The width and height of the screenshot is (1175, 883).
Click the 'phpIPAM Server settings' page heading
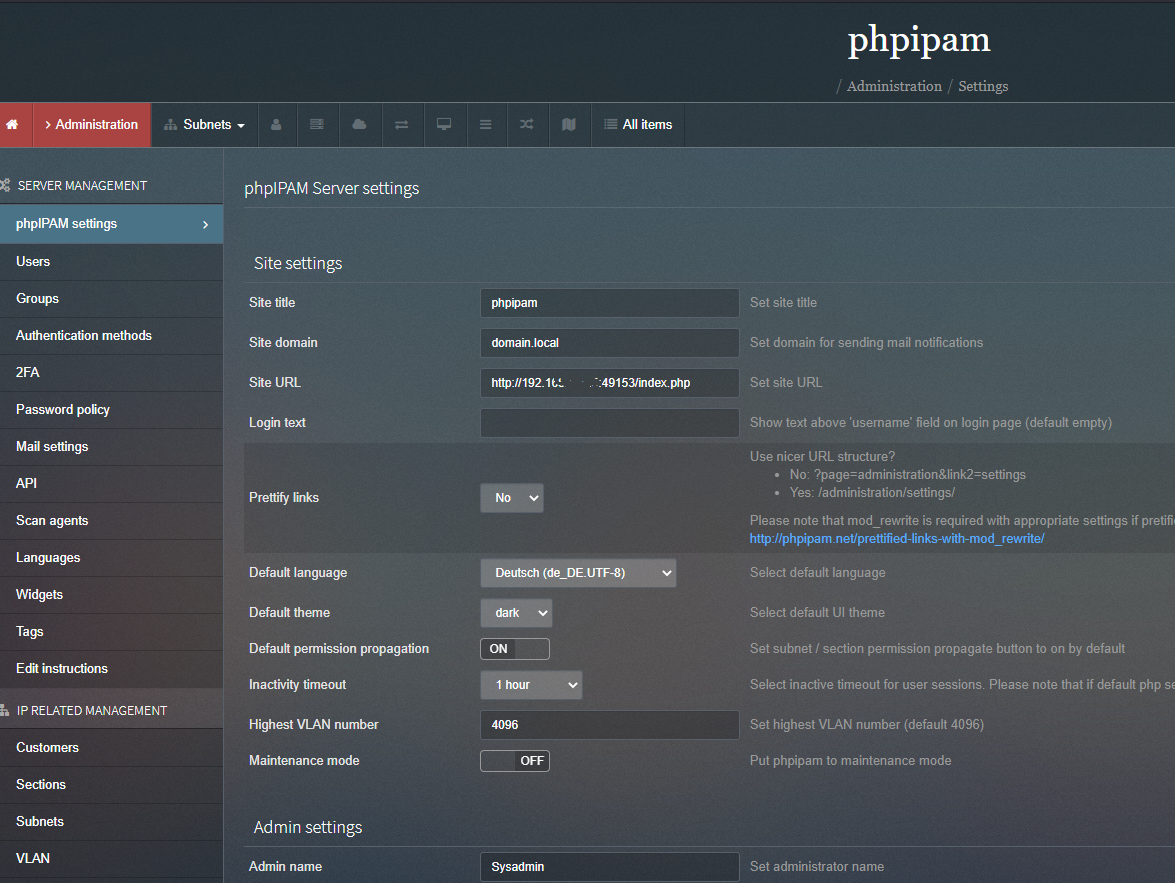[332, 188]
